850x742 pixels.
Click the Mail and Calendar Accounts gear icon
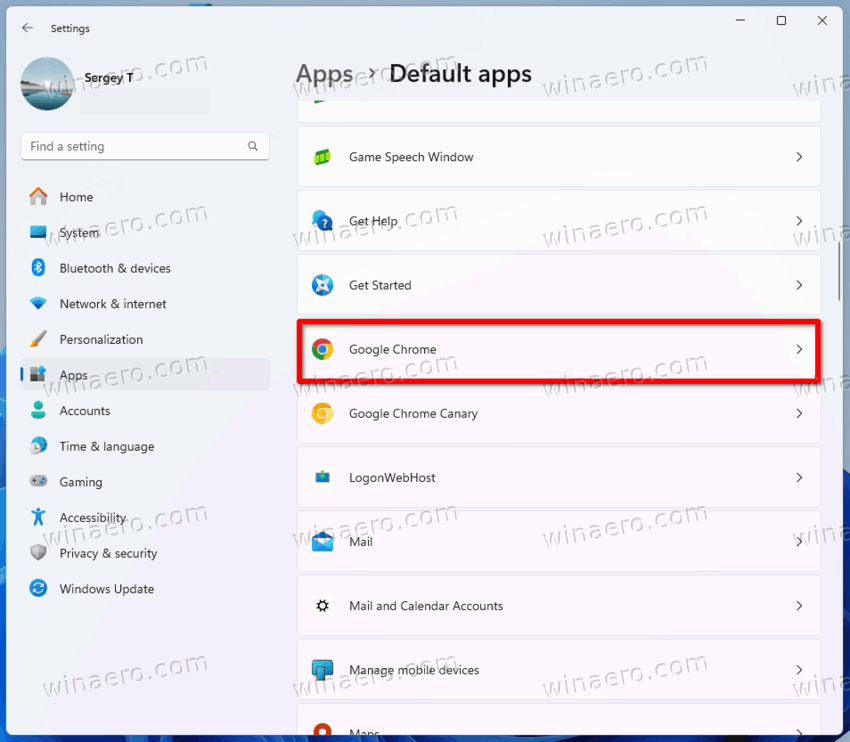tap(322, 605)
